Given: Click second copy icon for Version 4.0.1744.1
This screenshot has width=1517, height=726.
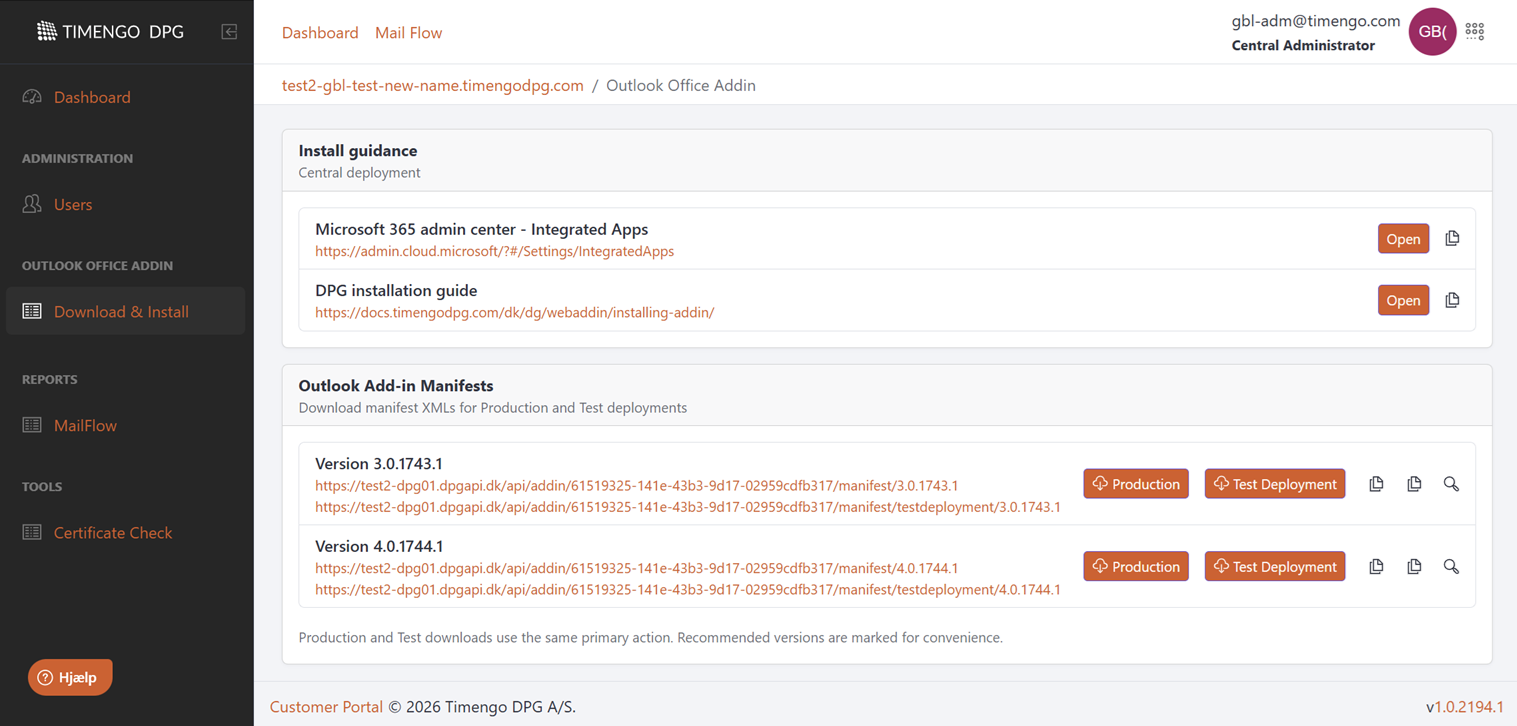Looking at the screenshot, I should click(x=1414, y=567).
